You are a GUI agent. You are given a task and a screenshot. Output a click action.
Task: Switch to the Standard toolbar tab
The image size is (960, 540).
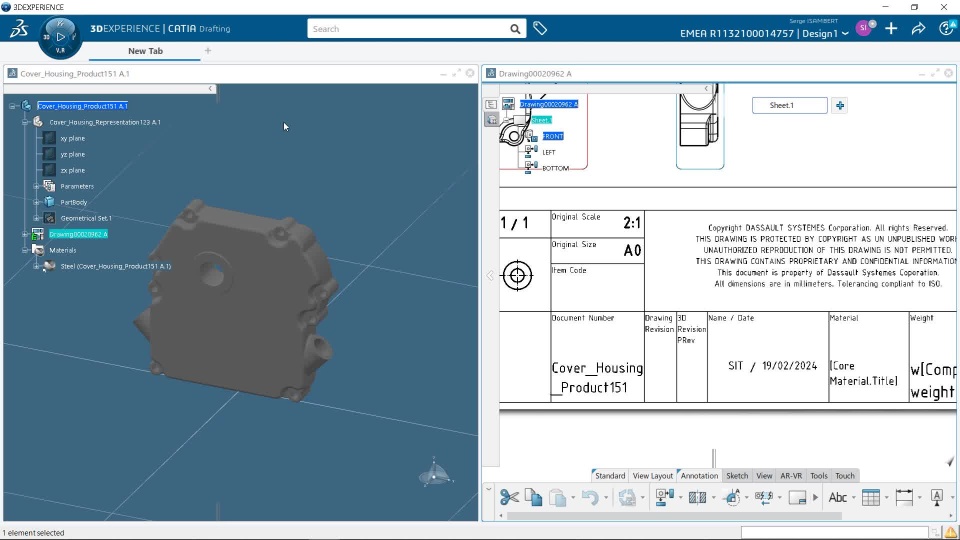(609, 476)
